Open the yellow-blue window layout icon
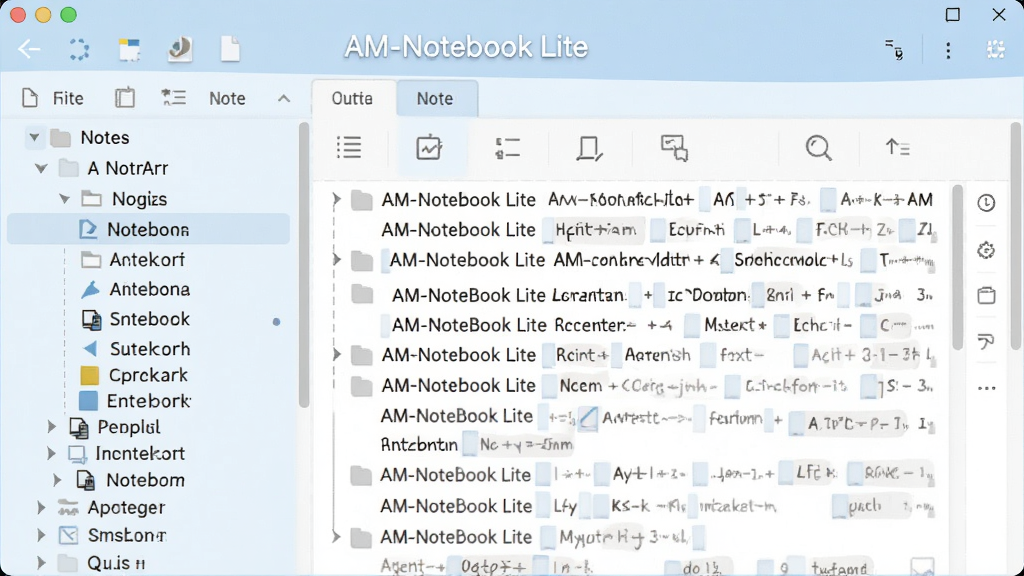The image size is (1024, 576). point(129,50)
